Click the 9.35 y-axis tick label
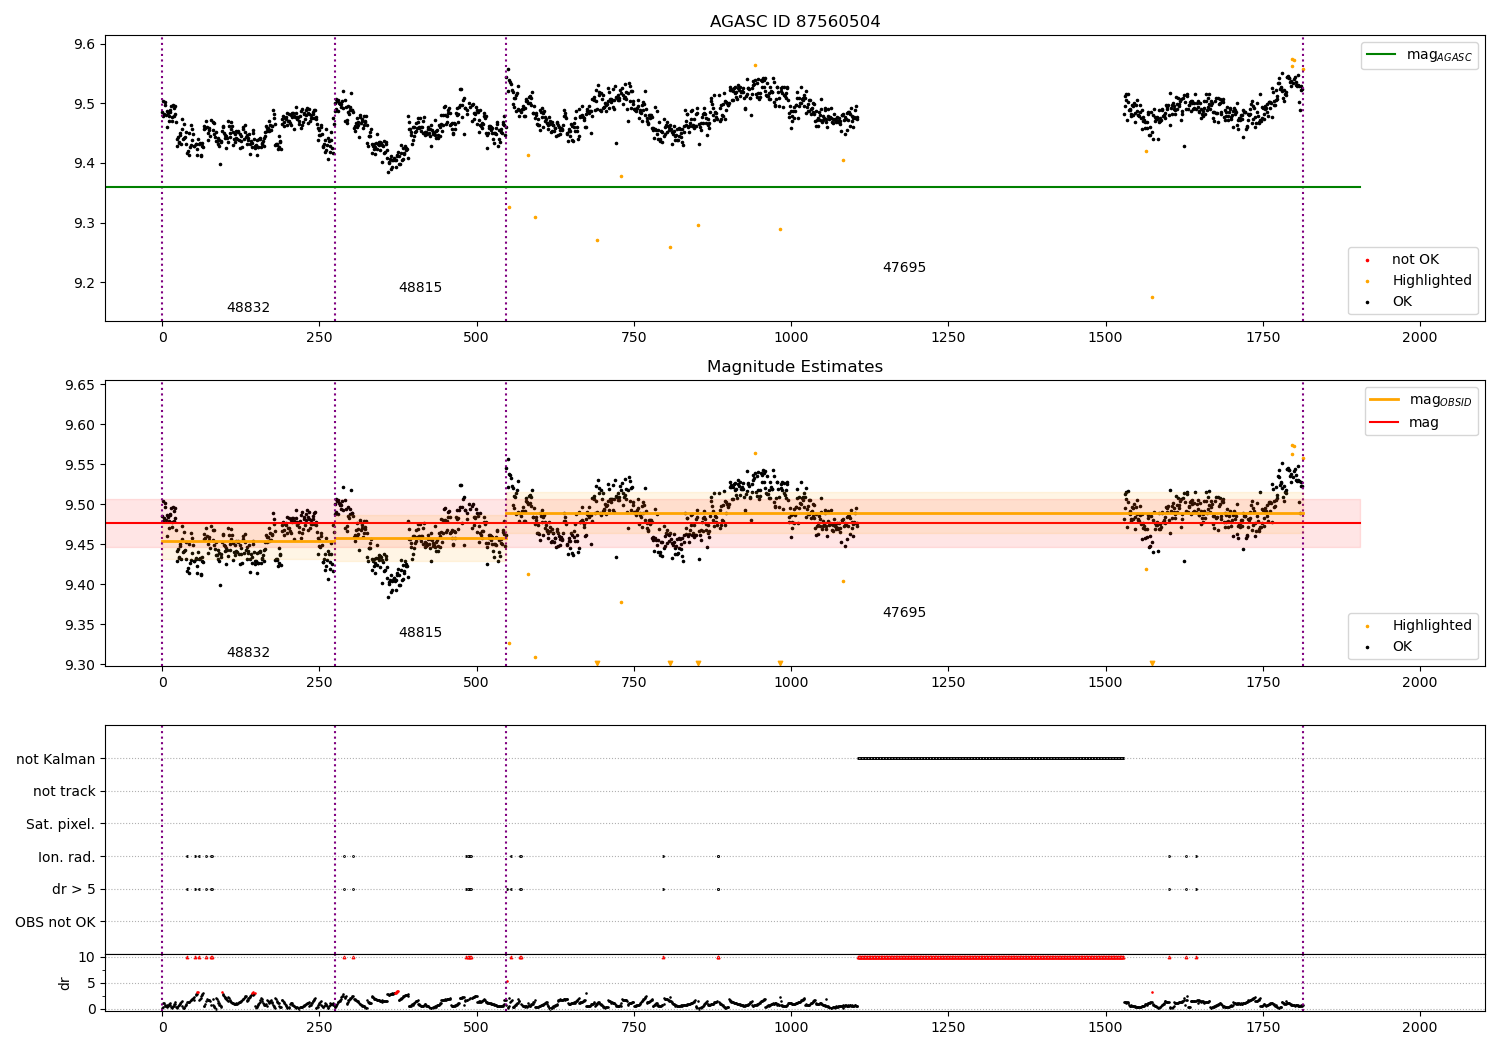The height and width of the screenshot is (1050, 1500). point(80,625)
